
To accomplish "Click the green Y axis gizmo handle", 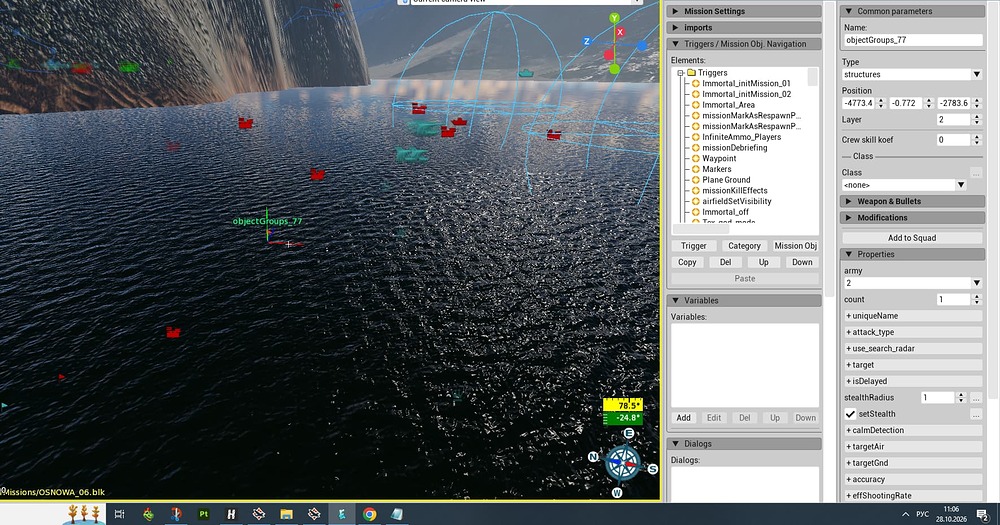I will 614,18.
